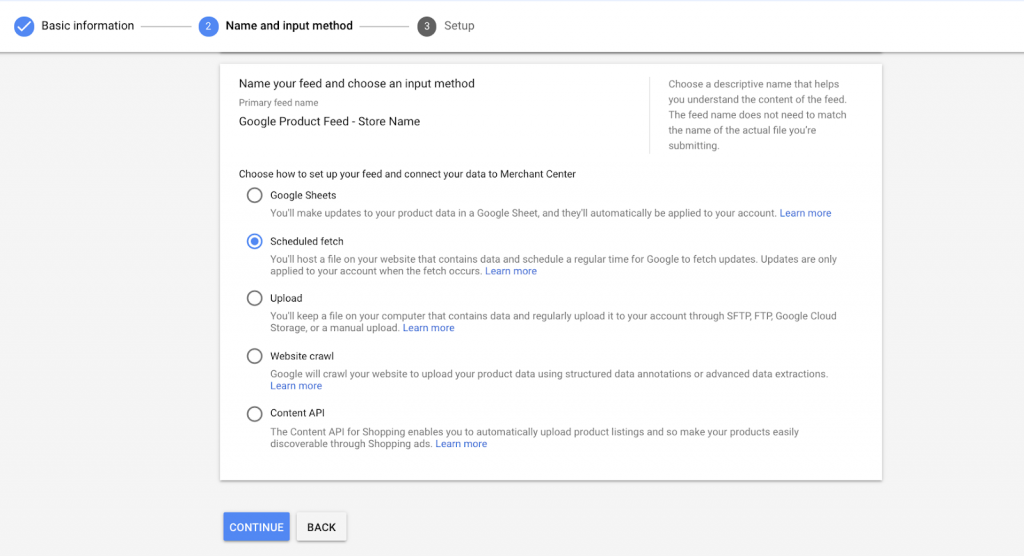This screenshot has width=1024, height=556.
Task: Click the Scheduled fetch option label
Action: [x=306, y=241]
